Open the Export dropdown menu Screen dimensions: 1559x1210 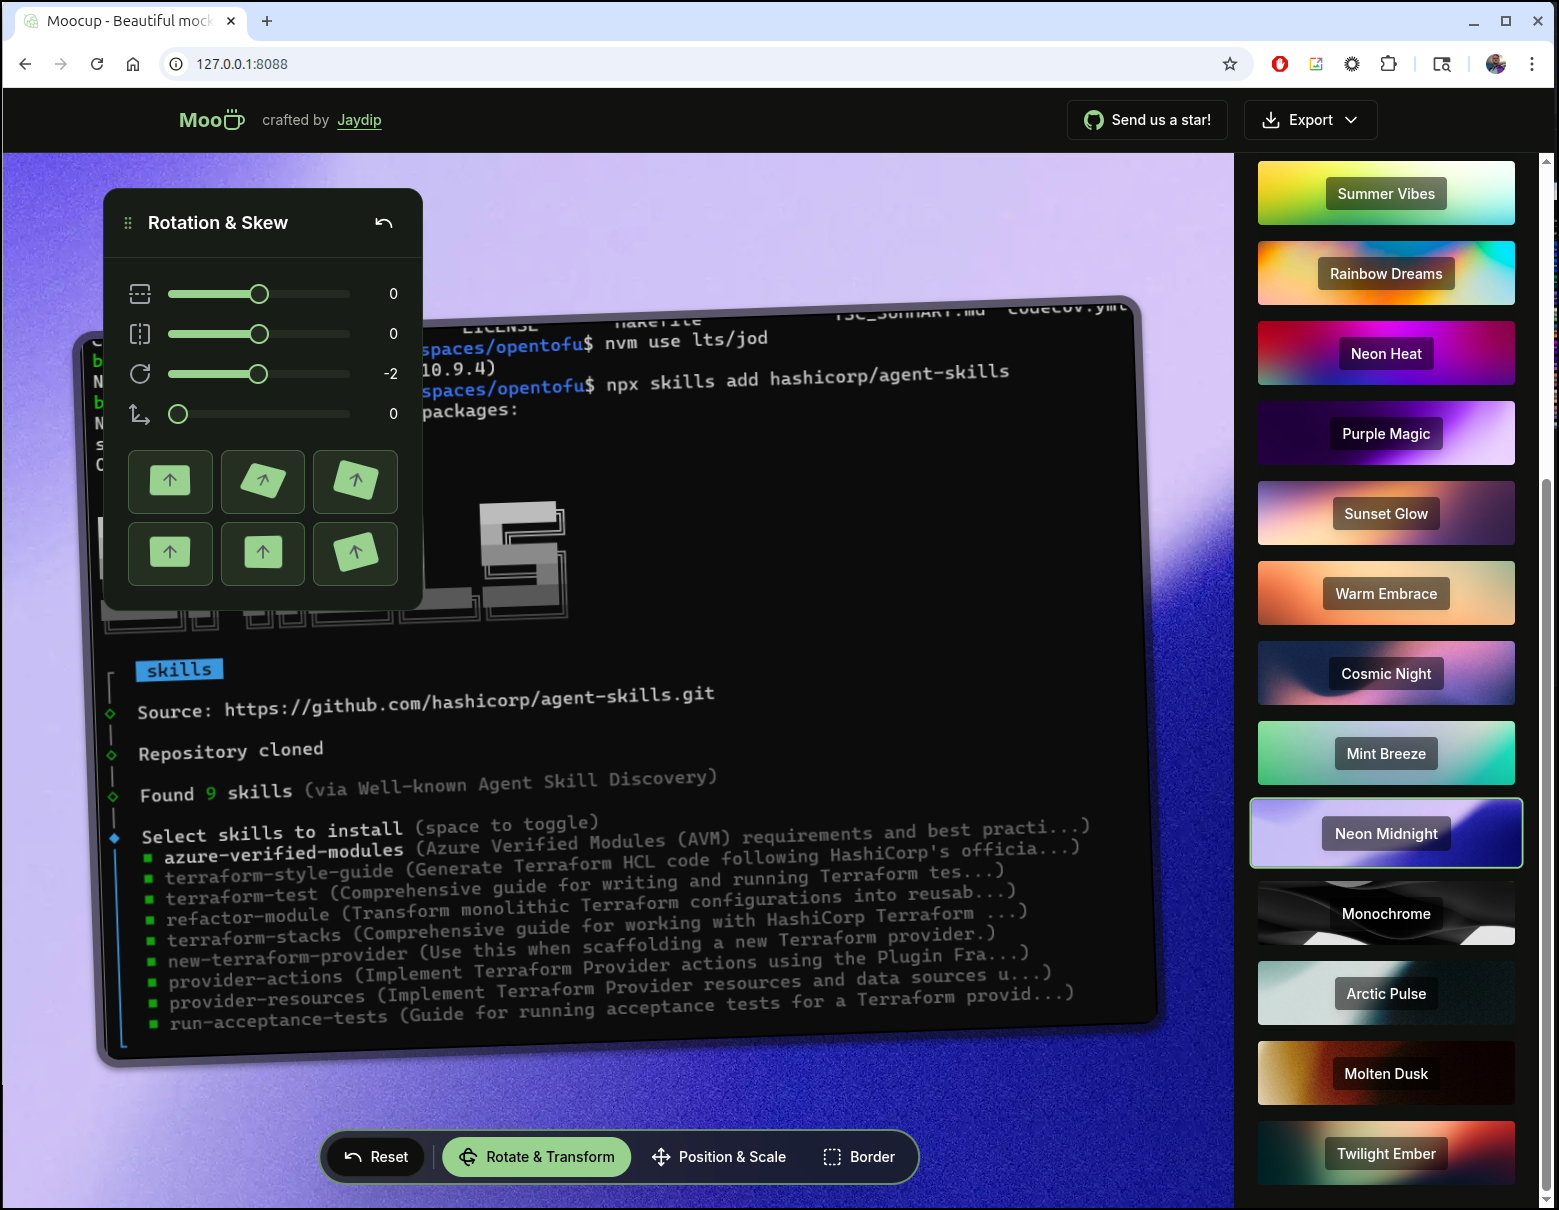tap(1310, 120)
